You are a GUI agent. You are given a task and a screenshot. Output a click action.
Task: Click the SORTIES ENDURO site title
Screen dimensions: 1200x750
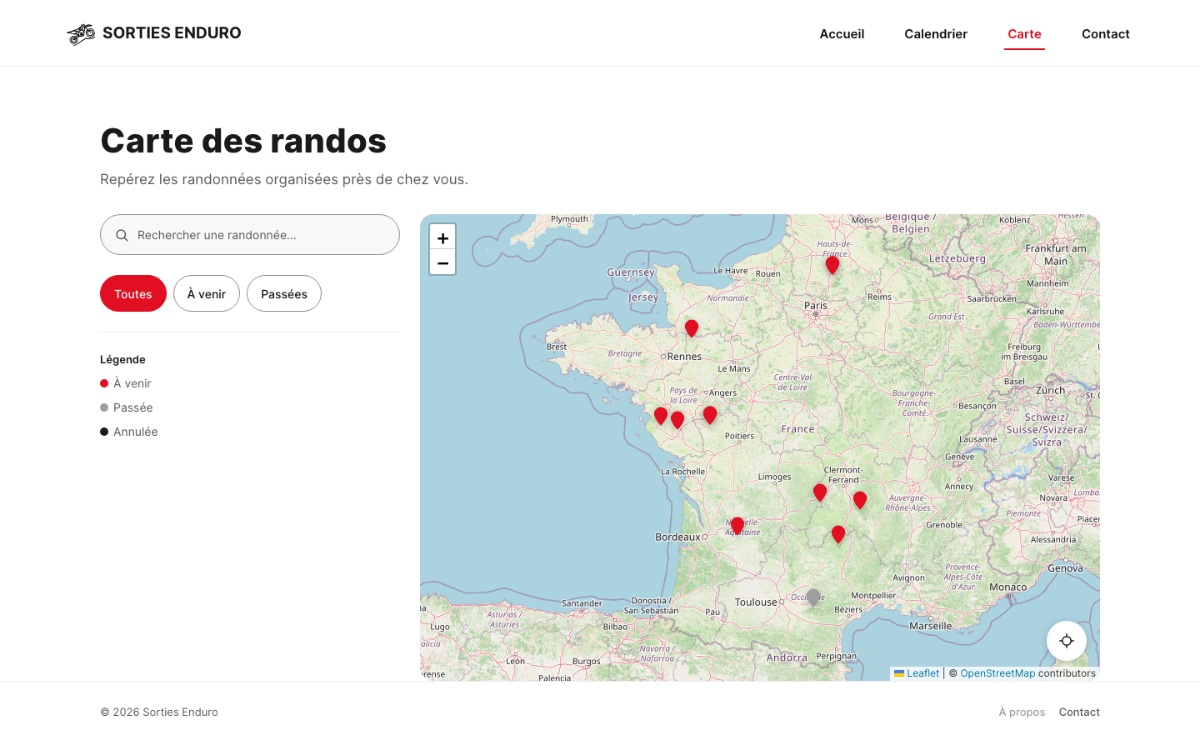click(x=172, y=33)
